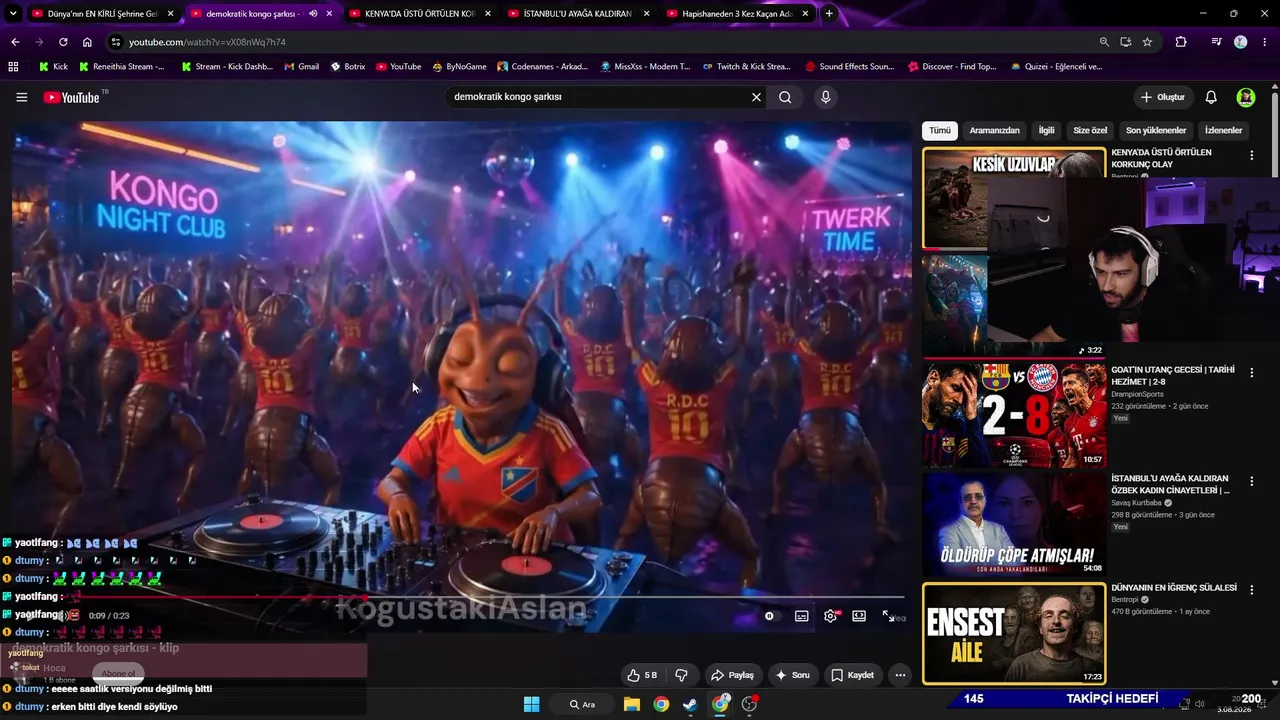1280x720 pixels.
Task: Select the Tümü filter chip
Action: [x=940, y=131]
